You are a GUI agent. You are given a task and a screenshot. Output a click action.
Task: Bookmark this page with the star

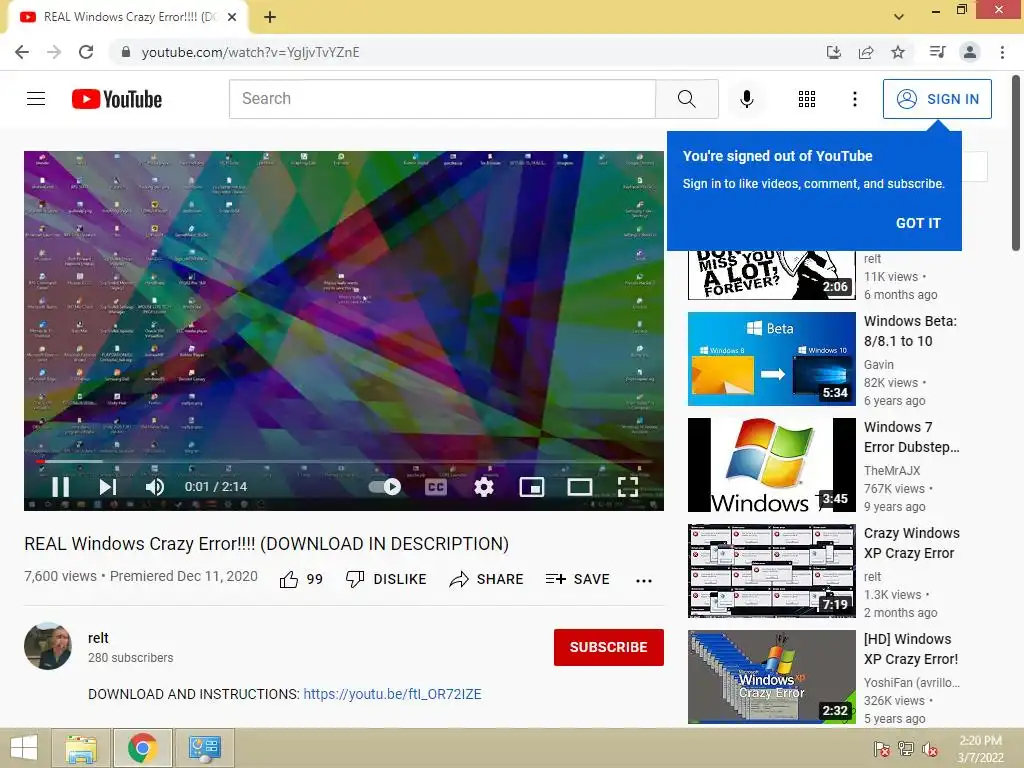pos(898,52)
